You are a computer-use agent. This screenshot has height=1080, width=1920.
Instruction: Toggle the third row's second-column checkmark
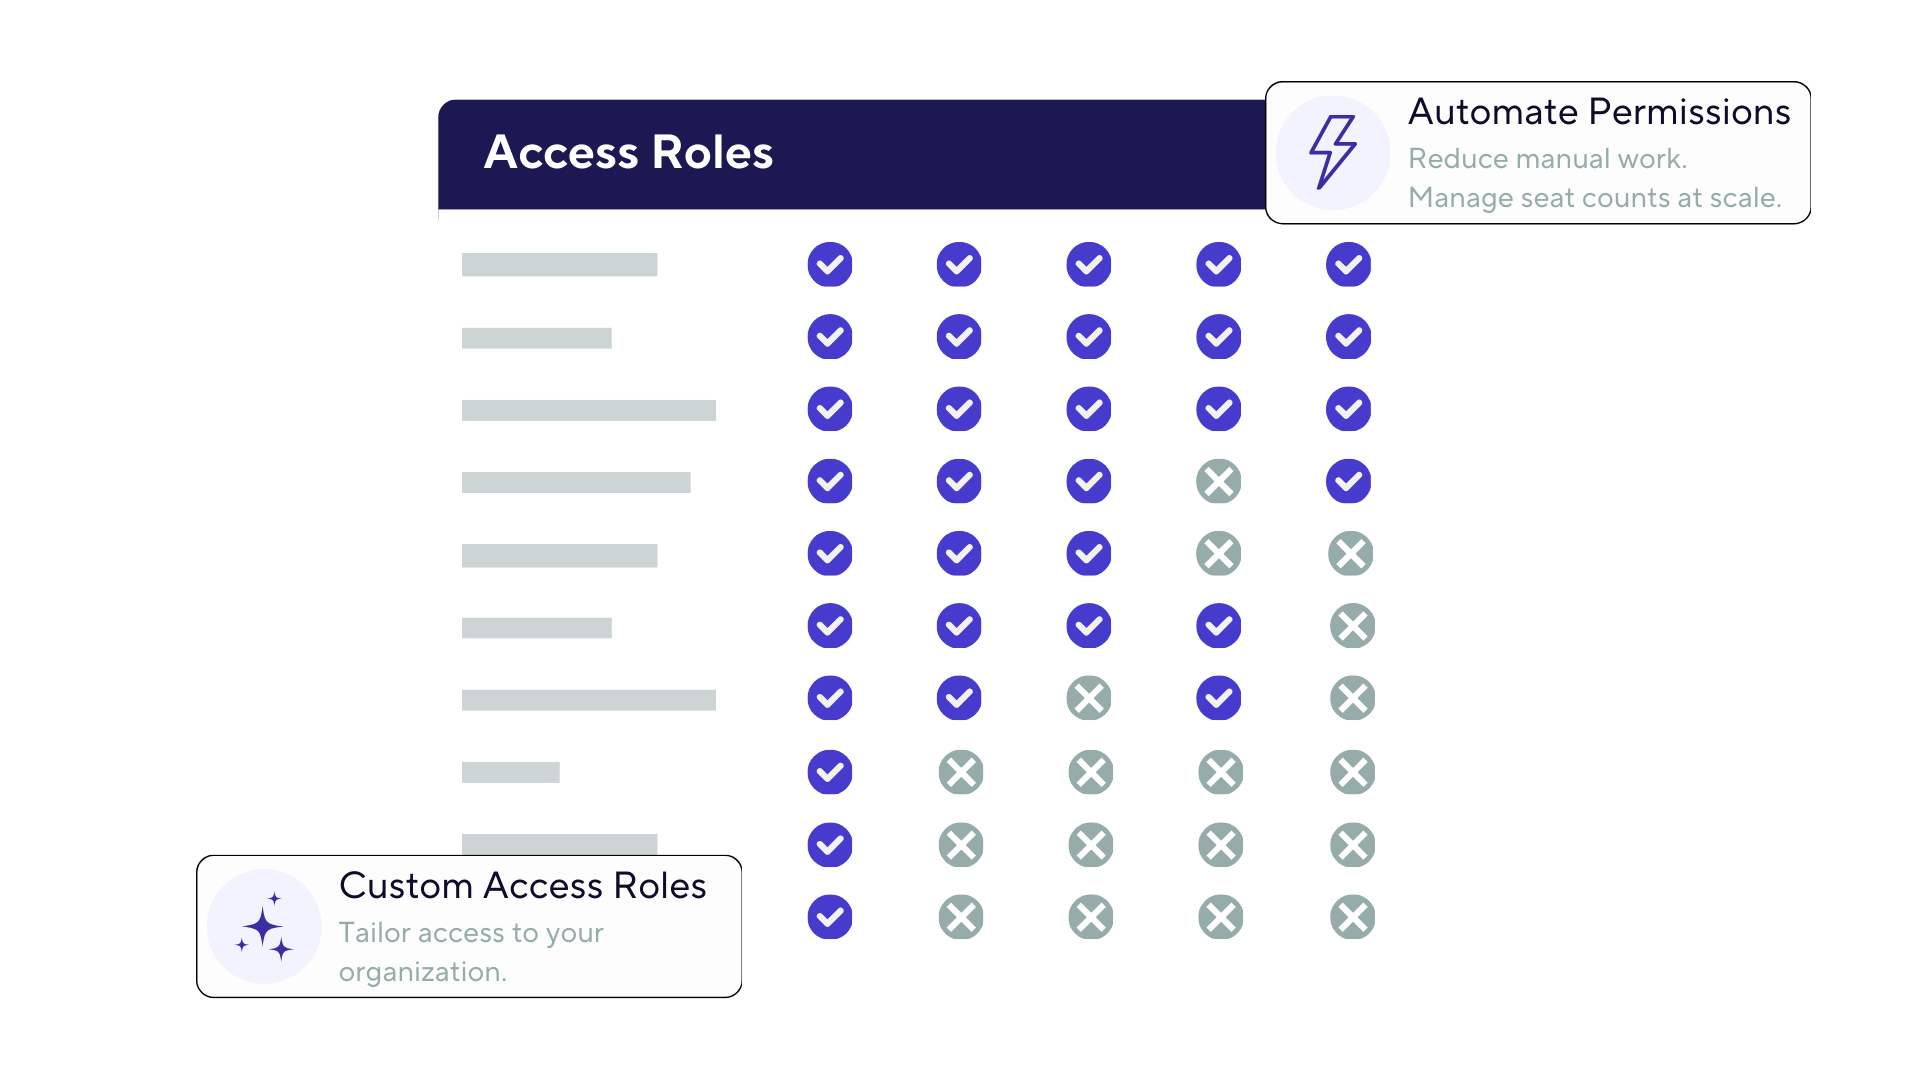click(x=959, y=410)
